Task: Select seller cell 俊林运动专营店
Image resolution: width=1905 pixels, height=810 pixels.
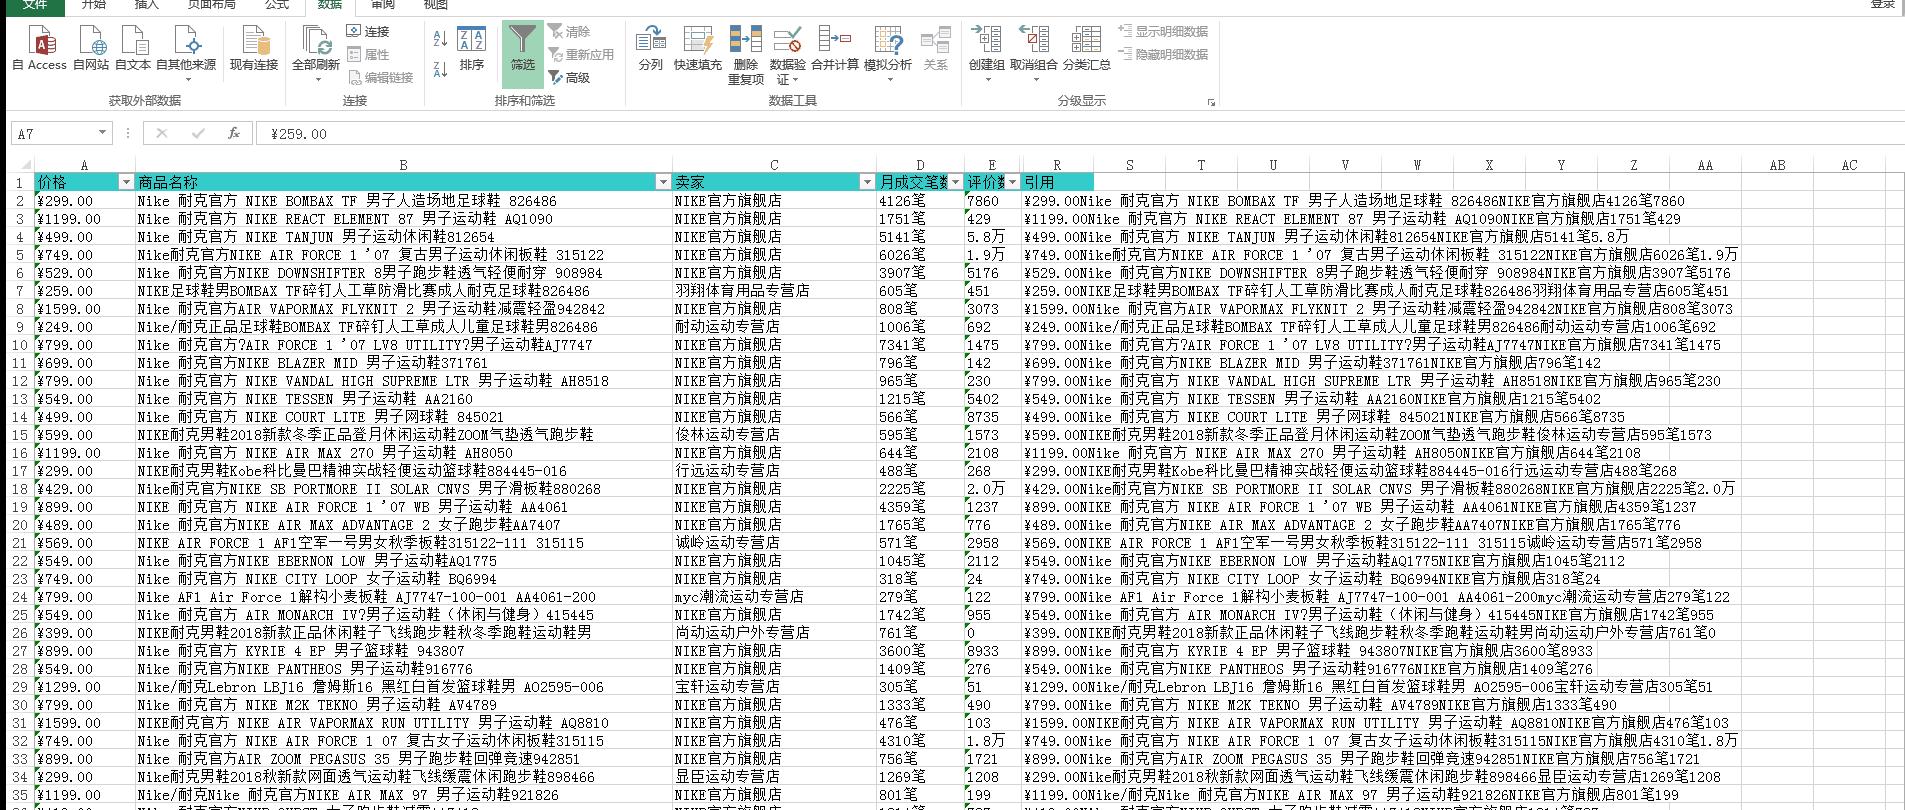Action: [773, 434]
